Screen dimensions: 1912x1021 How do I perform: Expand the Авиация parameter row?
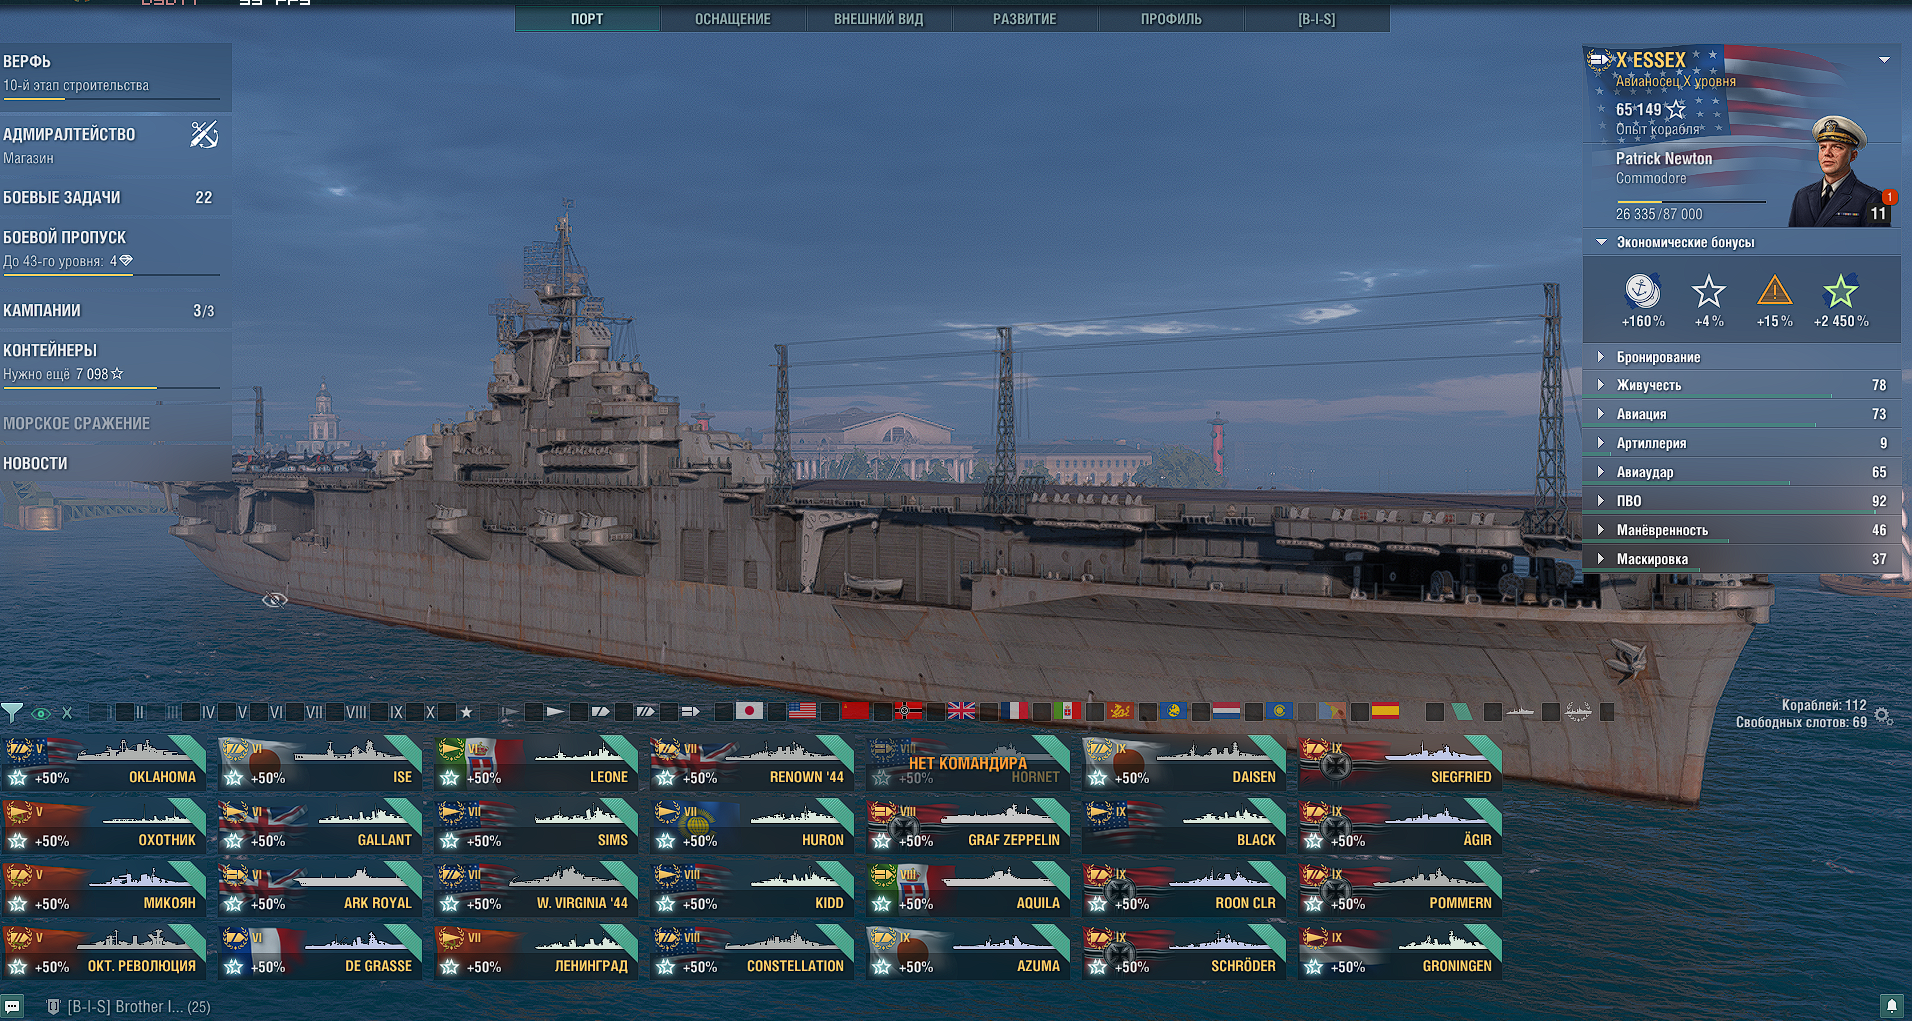pyautogui.click(x=1741, y=414)
